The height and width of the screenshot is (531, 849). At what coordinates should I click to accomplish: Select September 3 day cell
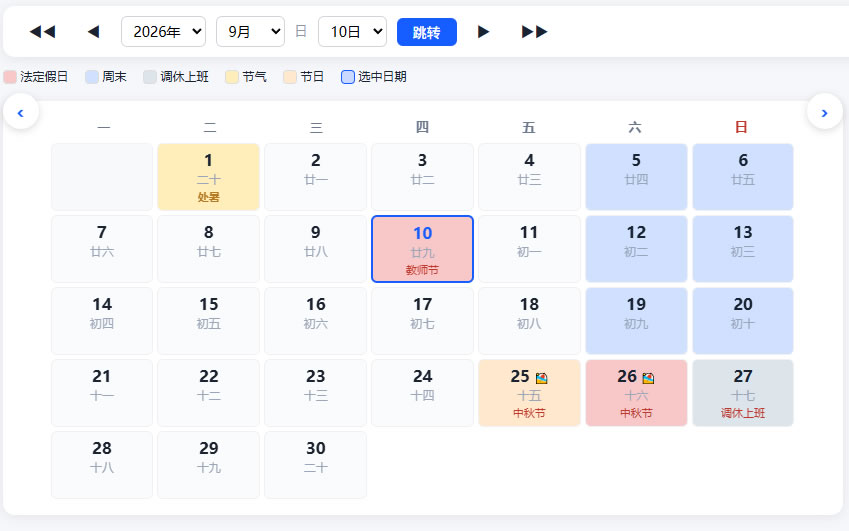point(422,177)
